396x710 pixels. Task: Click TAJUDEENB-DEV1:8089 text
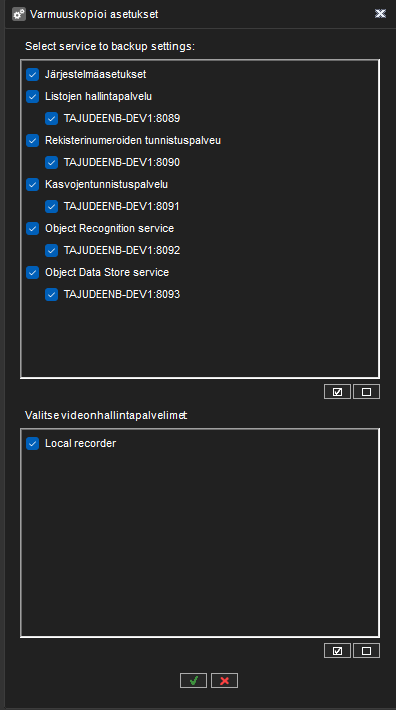122,119
